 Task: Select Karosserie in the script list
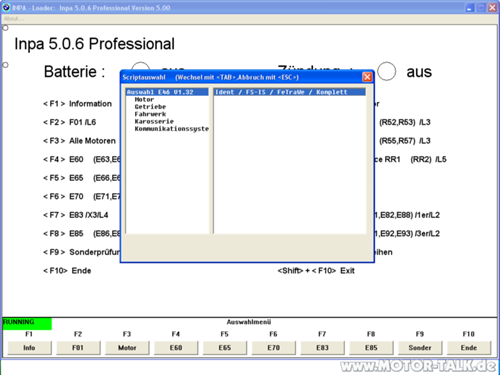tap(154, 121)
